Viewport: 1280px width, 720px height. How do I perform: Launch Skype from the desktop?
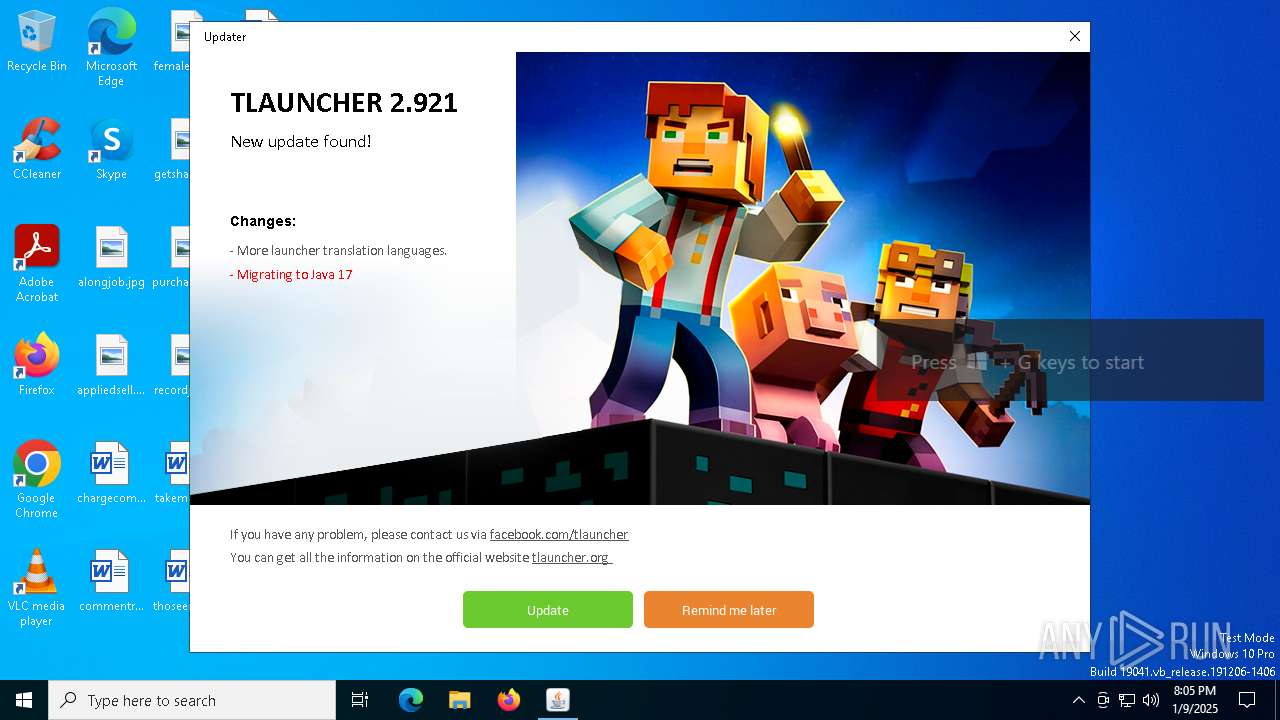111,150
